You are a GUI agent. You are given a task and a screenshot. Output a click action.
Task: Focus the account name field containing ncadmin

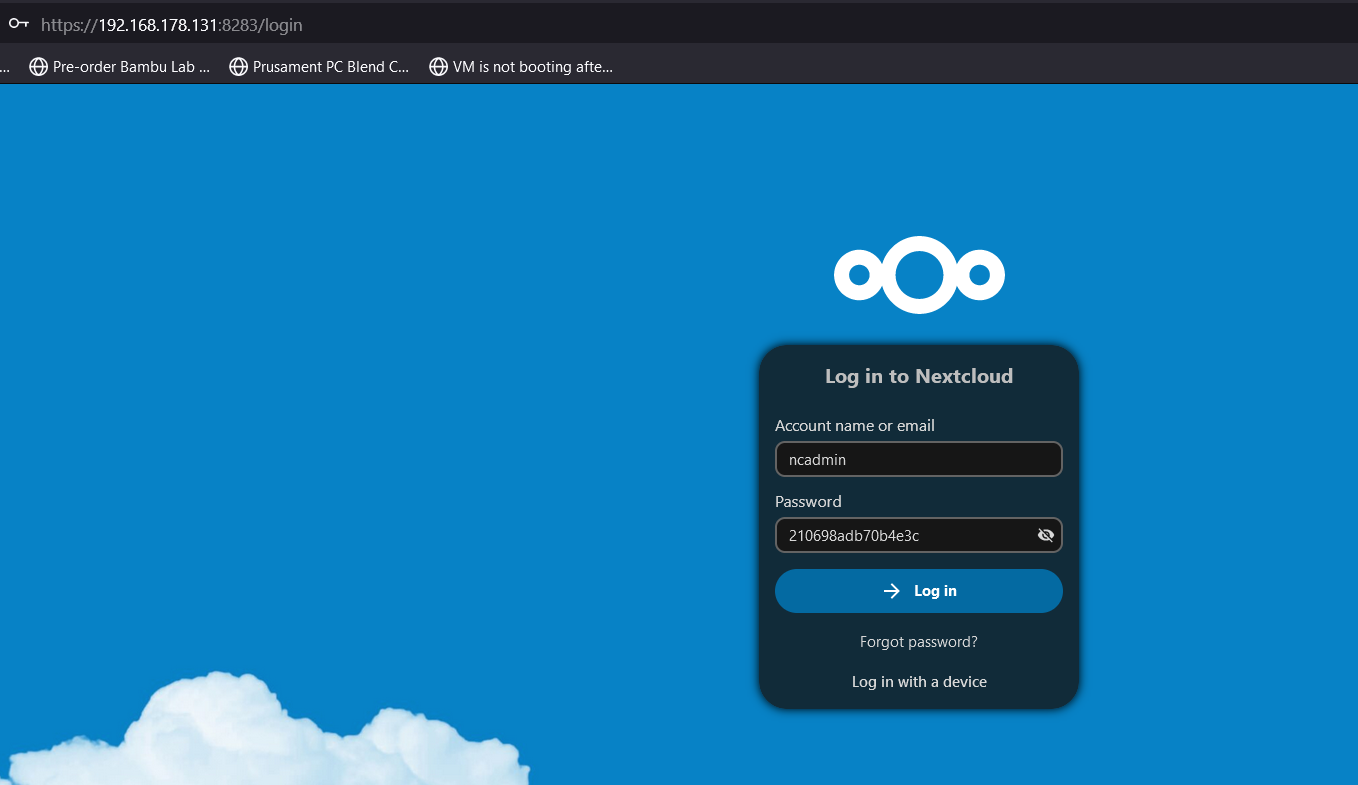(918, 460)
